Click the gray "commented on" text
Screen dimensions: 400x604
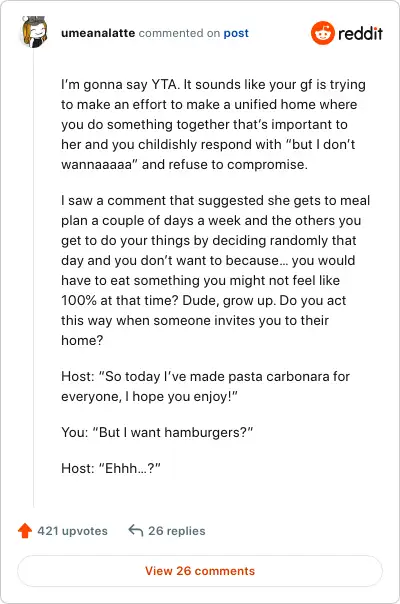click(179, 34)
